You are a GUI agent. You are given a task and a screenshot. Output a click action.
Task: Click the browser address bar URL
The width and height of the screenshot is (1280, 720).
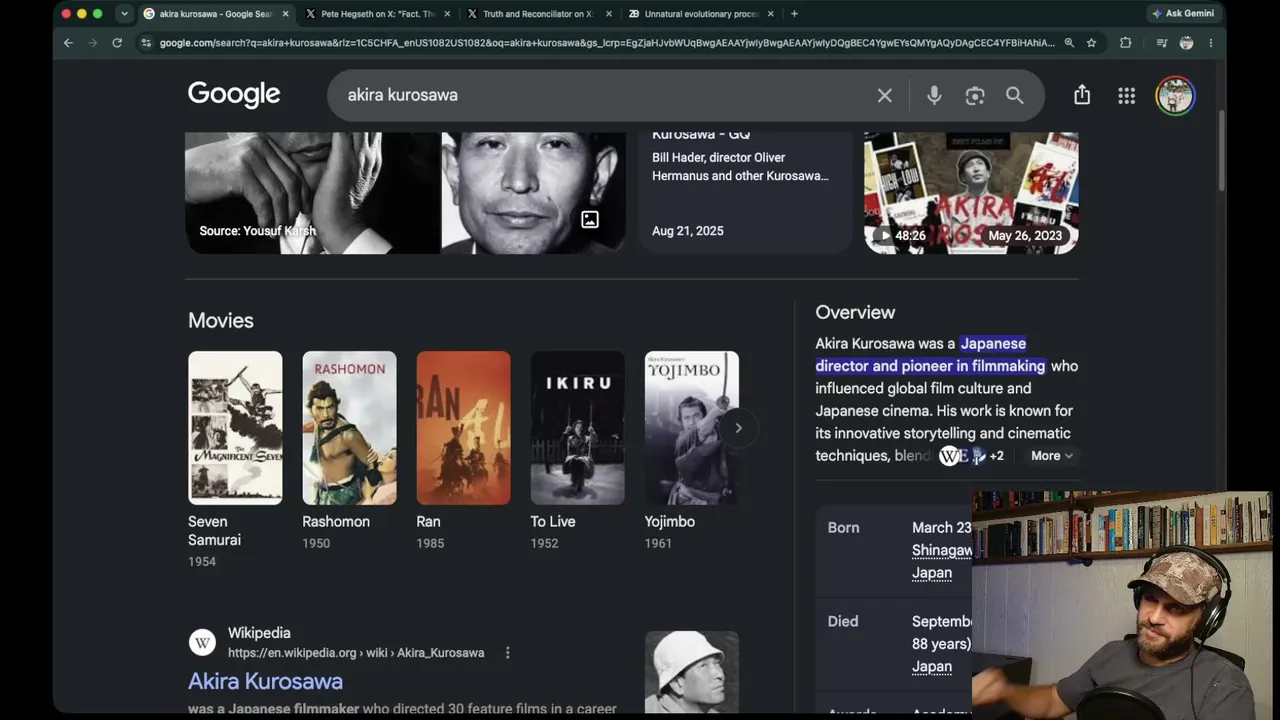tap(607, 43)
